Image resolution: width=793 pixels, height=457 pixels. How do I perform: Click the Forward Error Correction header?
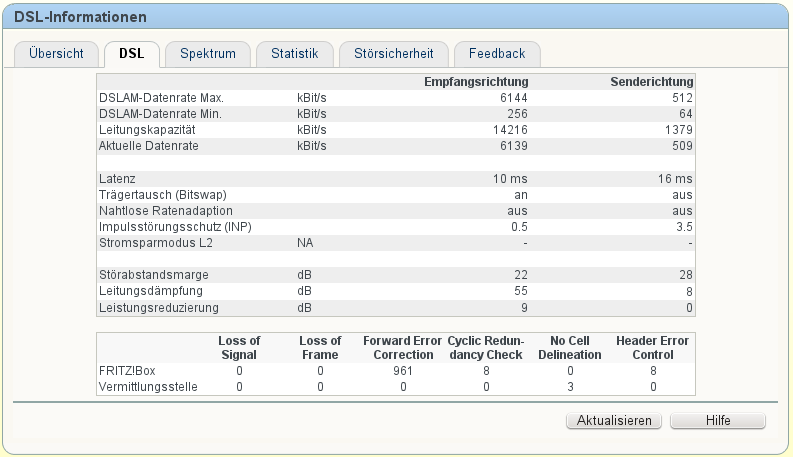point(403,348)
